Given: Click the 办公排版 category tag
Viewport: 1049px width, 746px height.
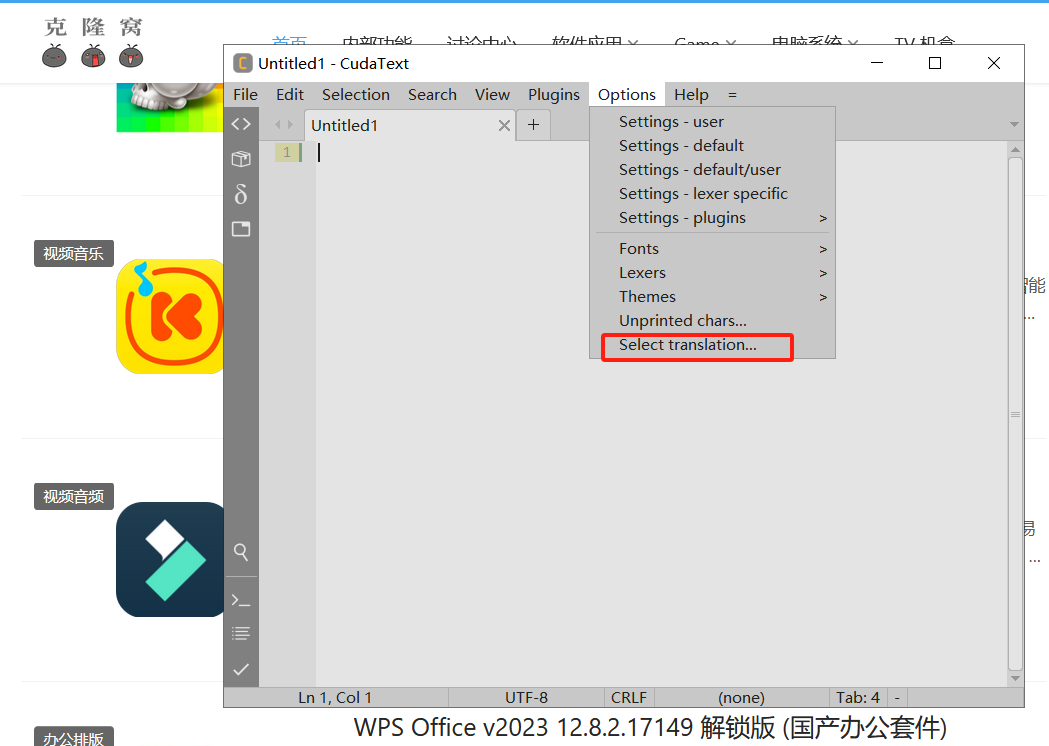Looking at the screenshot, I should coord(74,737).
